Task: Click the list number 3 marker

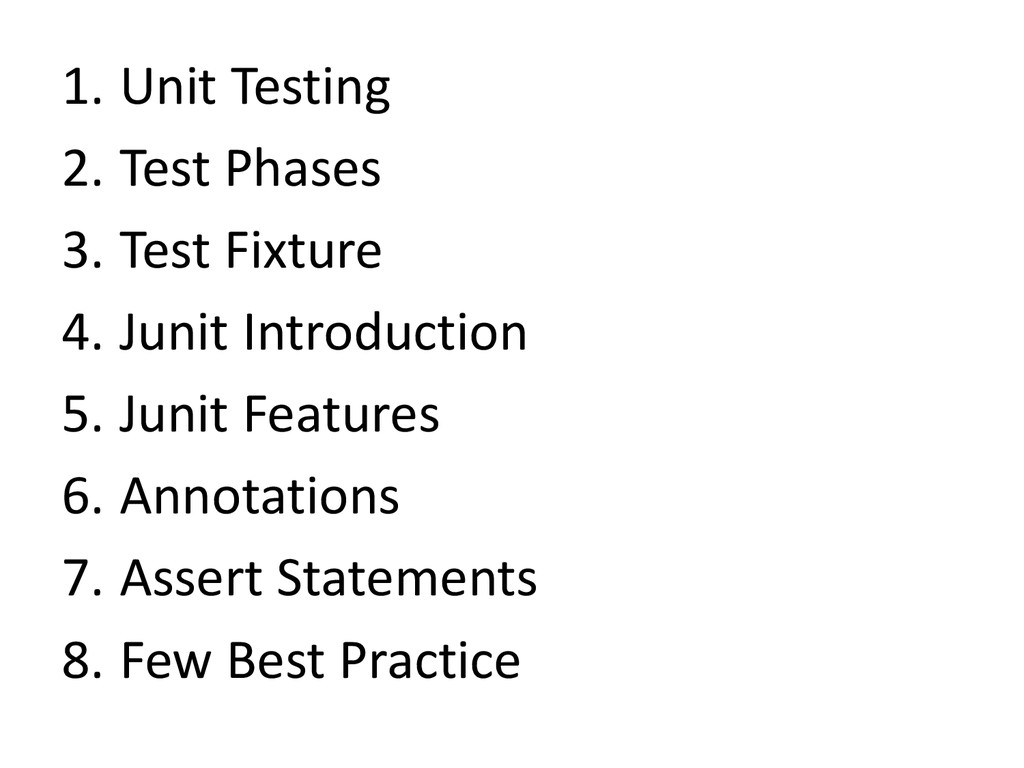Action: [82, 250]
